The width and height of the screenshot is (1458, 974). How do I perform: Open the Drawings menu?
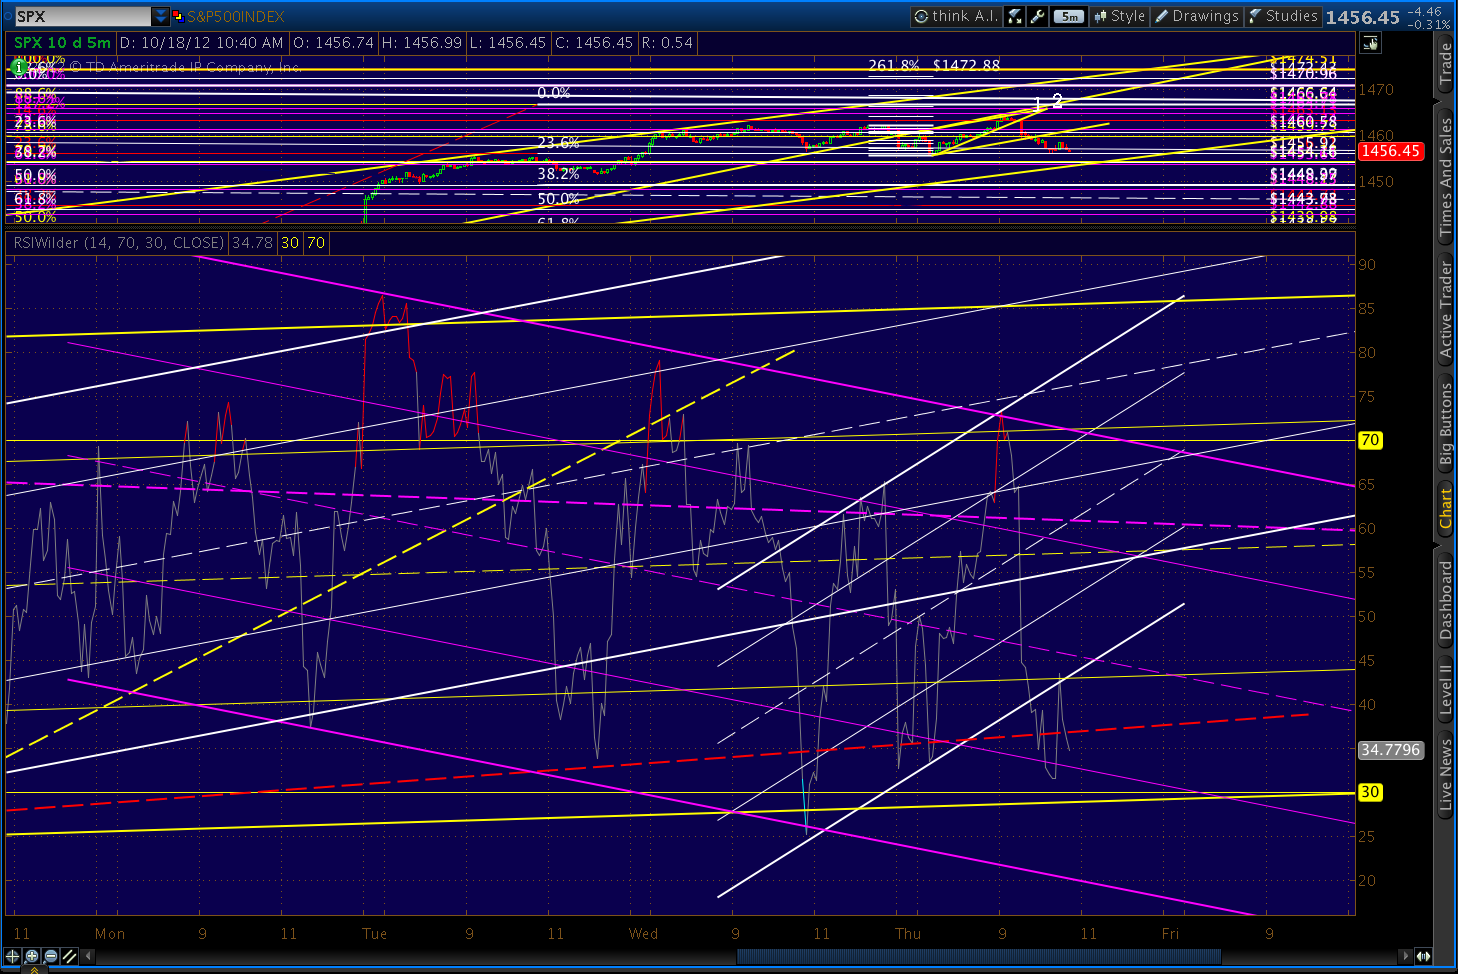[1197, 16]
